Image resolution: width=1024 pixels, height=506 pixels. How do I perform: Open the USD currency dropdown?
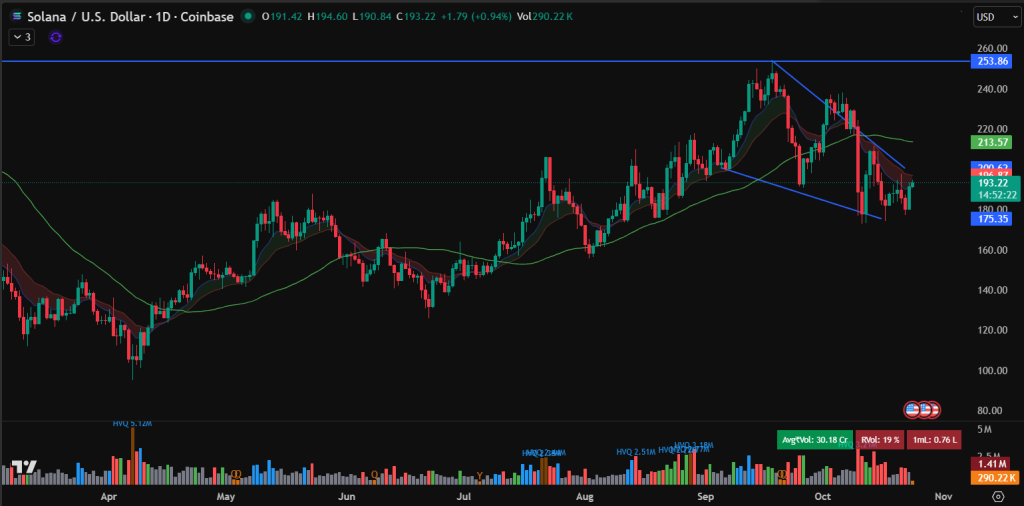[992, 16]
